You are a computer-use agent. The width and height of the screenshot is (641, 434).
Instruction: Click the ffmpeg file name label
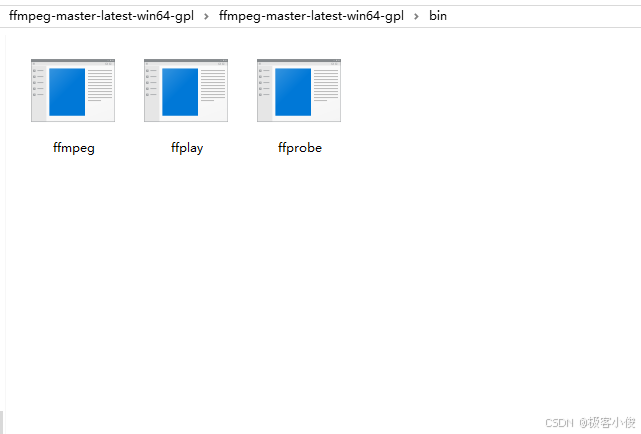tap(74, 148)
